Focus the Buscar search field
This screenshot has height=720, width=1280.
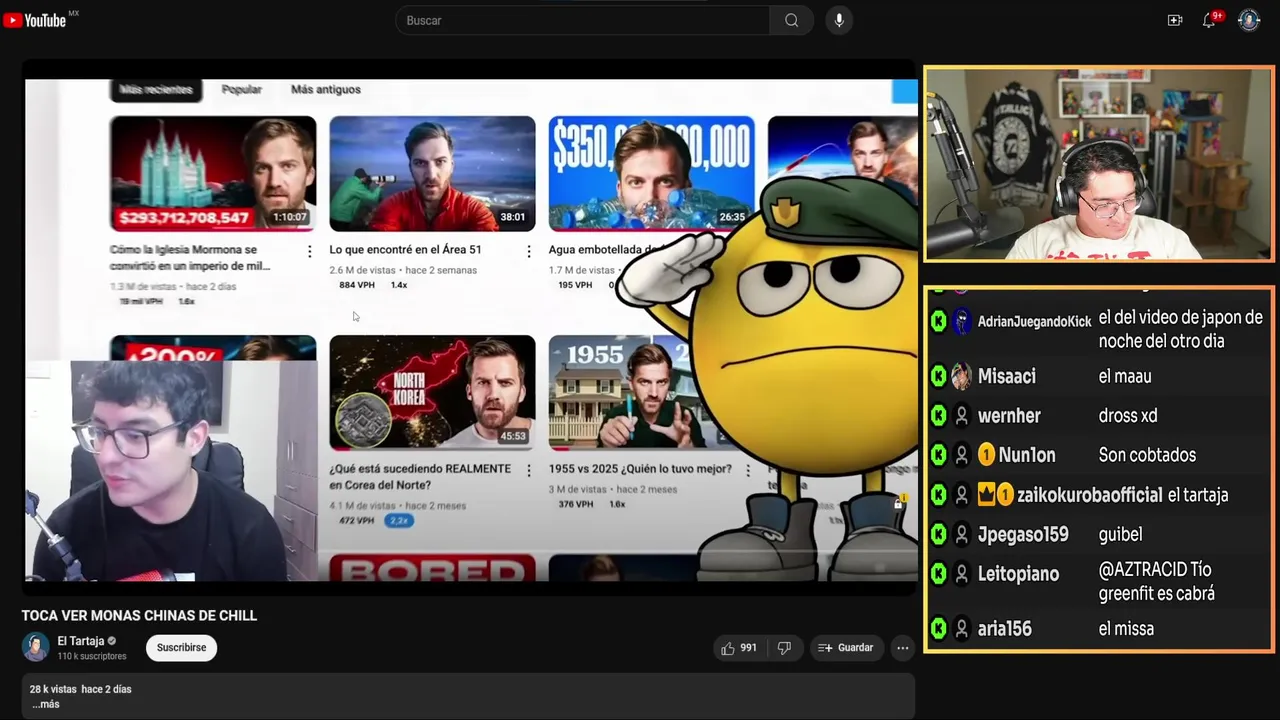583,20
